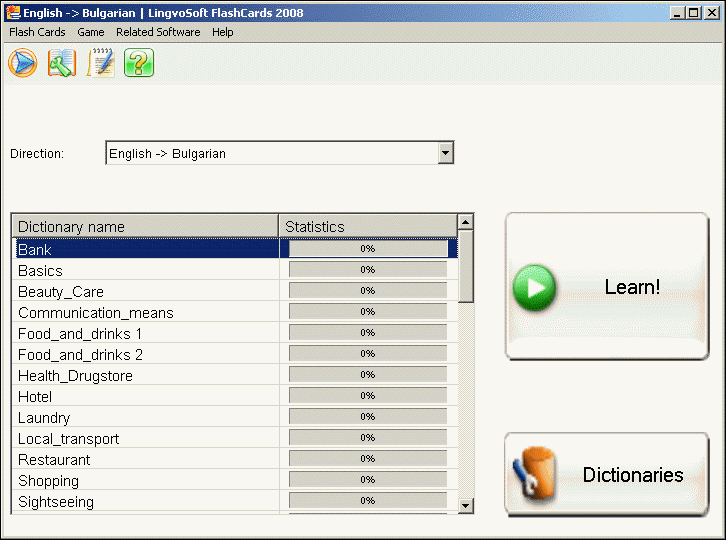The width and height of the screenshot is (726, 540).
Task: Minimize the FlashCards window
Action: tap(677, 13)
